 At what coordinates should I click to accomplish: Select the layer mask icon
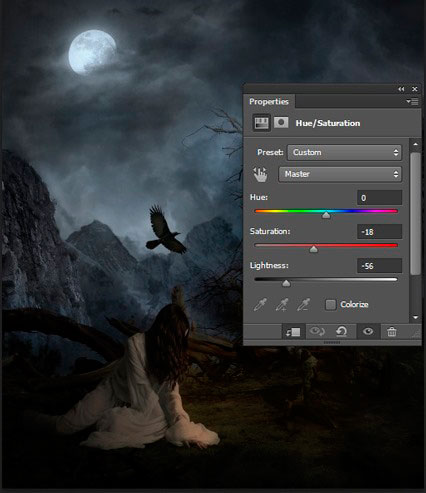click(x=281, y=123)
